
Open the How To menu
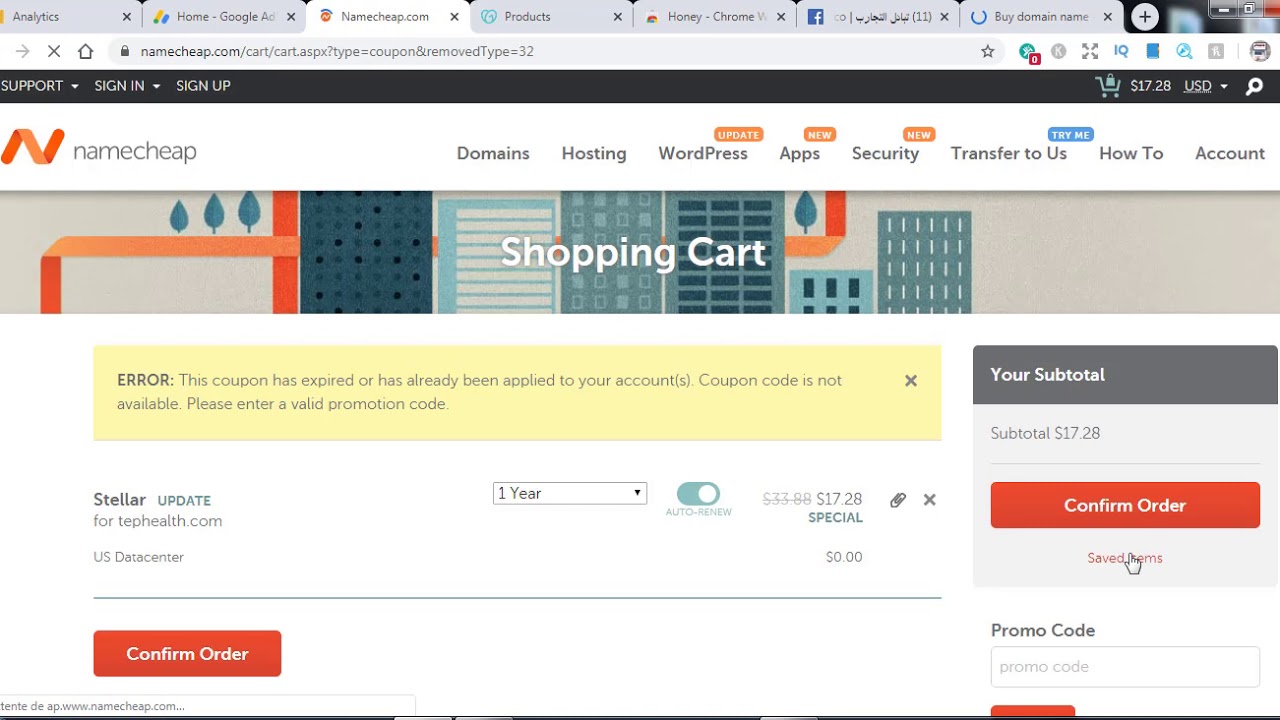click(x=1131, y=153)
